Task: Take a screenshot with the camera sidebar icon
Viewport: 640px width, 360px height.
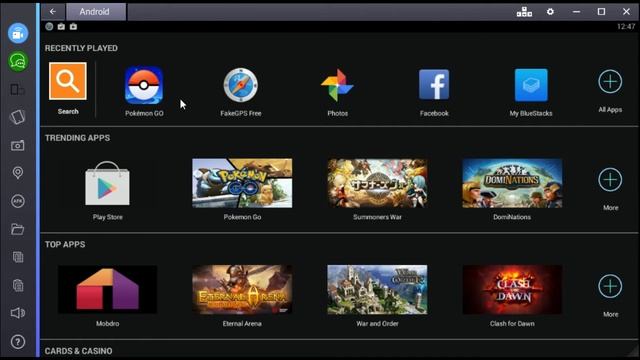Action: 18,145
